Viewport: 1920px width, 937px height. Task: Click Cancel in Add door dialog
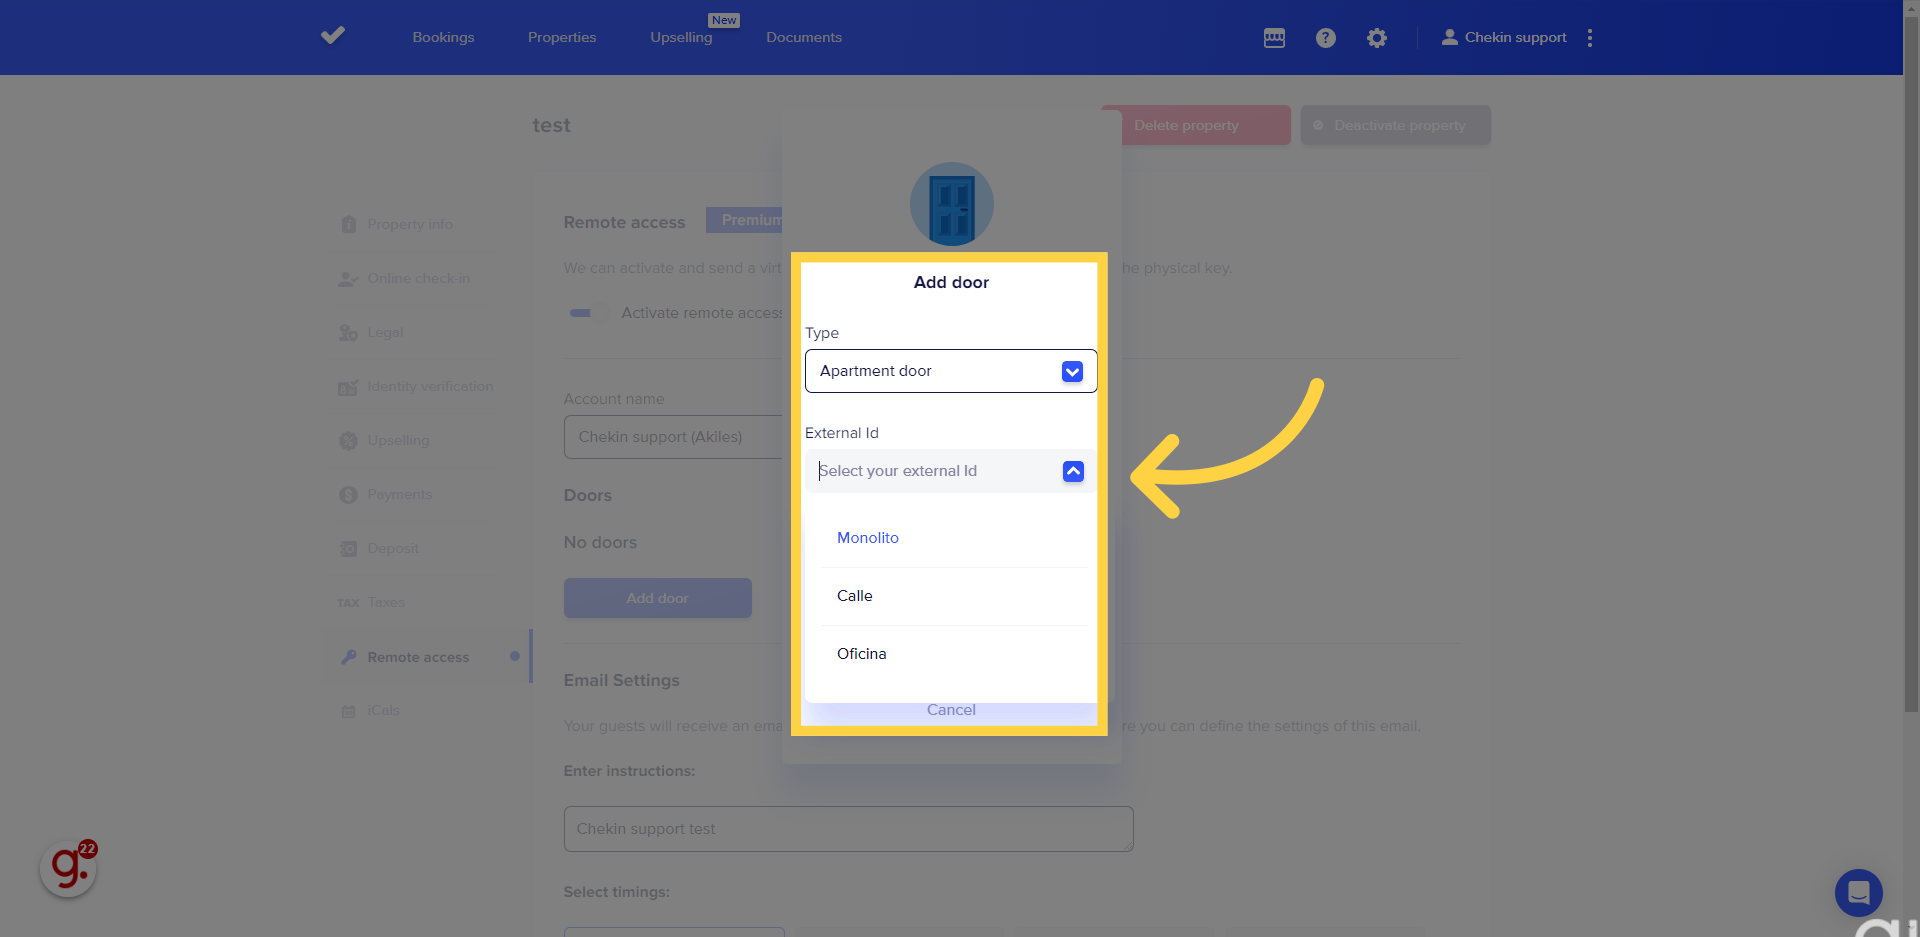tap(951, 710)
